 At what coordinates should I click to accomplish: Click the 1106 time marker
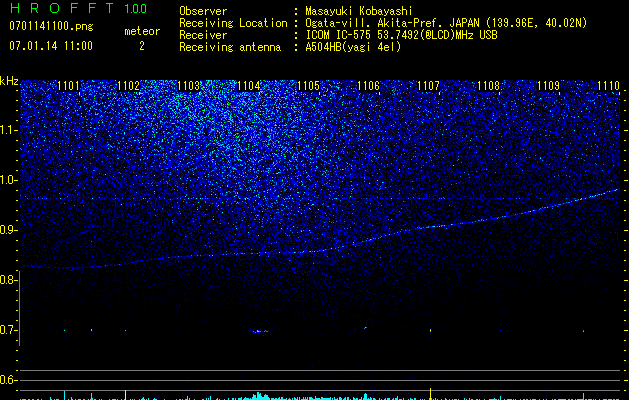368,86
